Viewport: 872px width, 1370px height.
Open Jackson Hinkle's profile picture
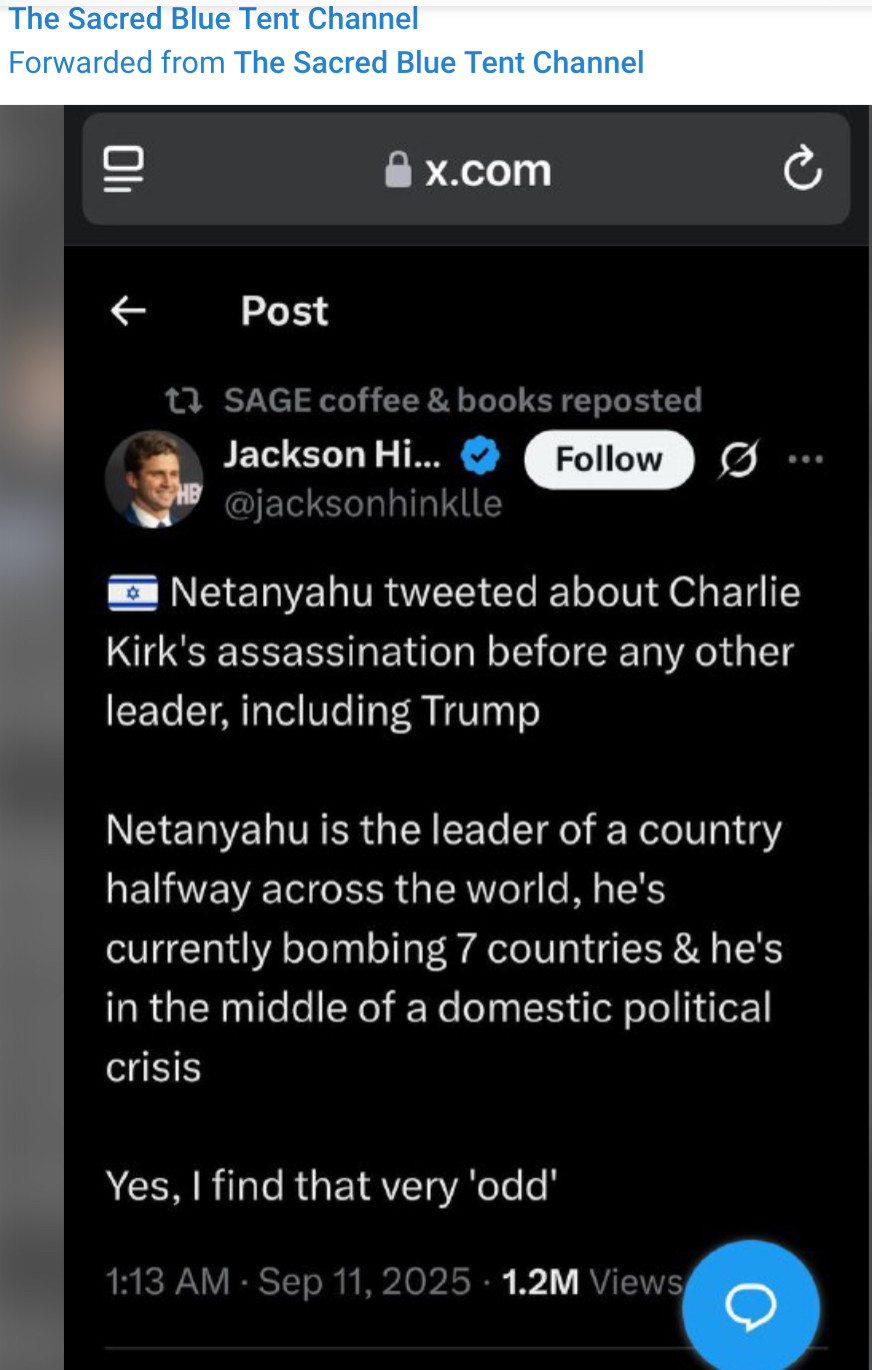(x=154, y=479)
